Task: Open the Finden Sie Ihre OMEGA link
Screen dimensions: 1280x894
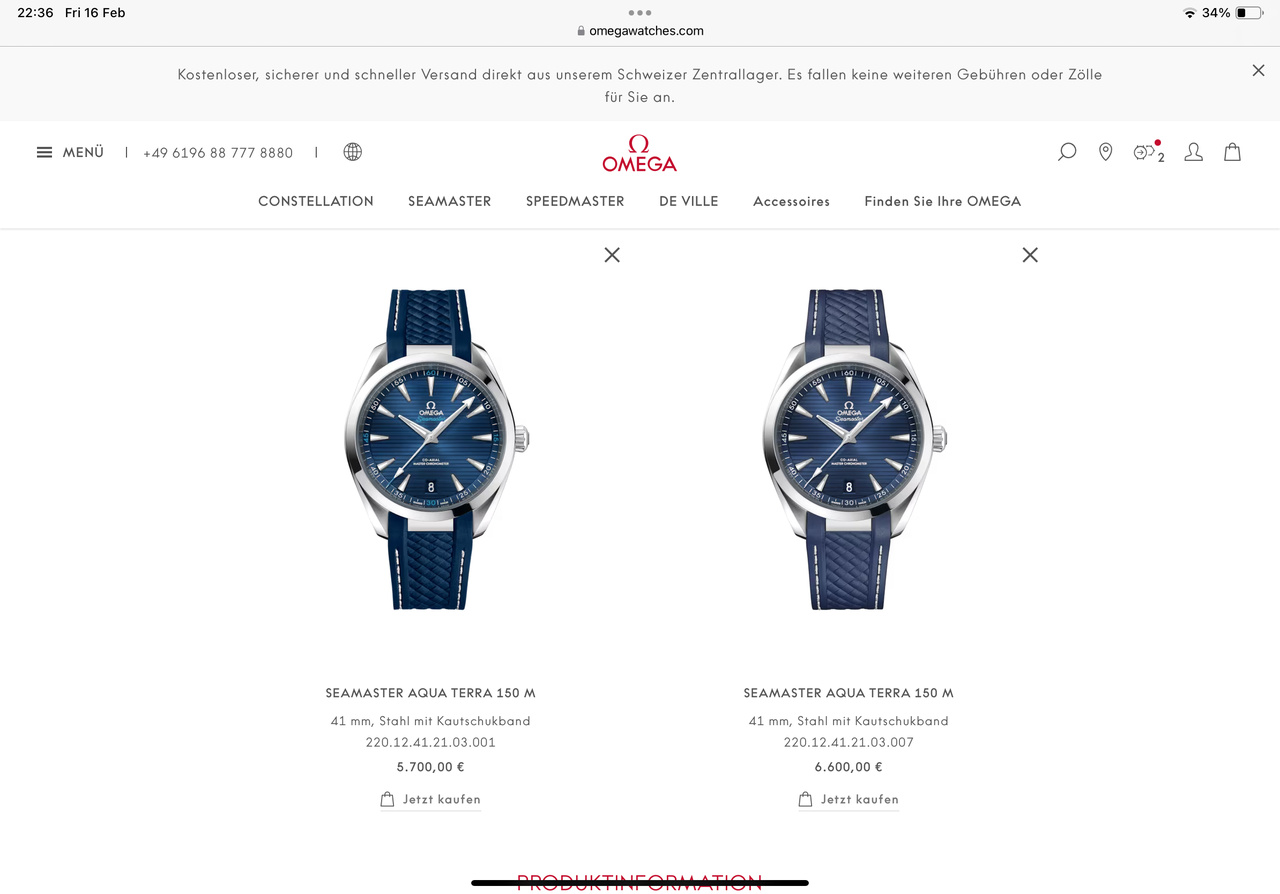Action: point(943,201)
